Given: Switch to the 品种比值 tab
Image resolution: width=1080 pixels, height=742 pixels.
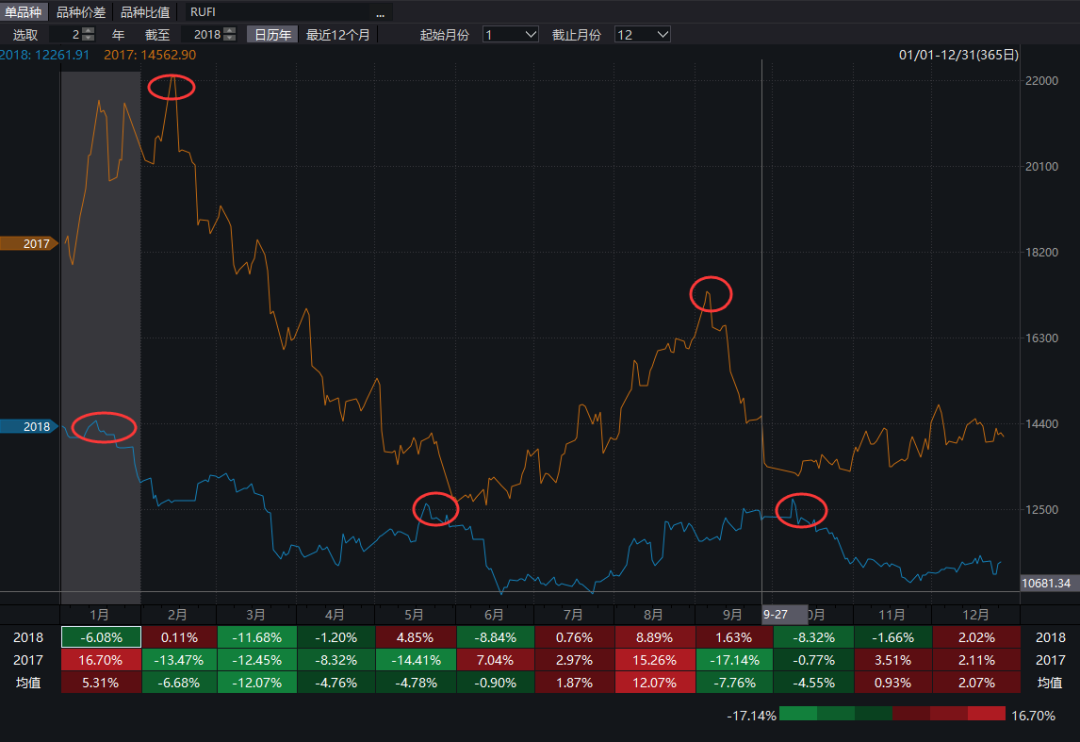Looking at the screenshot, I should (x=146, y=13).
